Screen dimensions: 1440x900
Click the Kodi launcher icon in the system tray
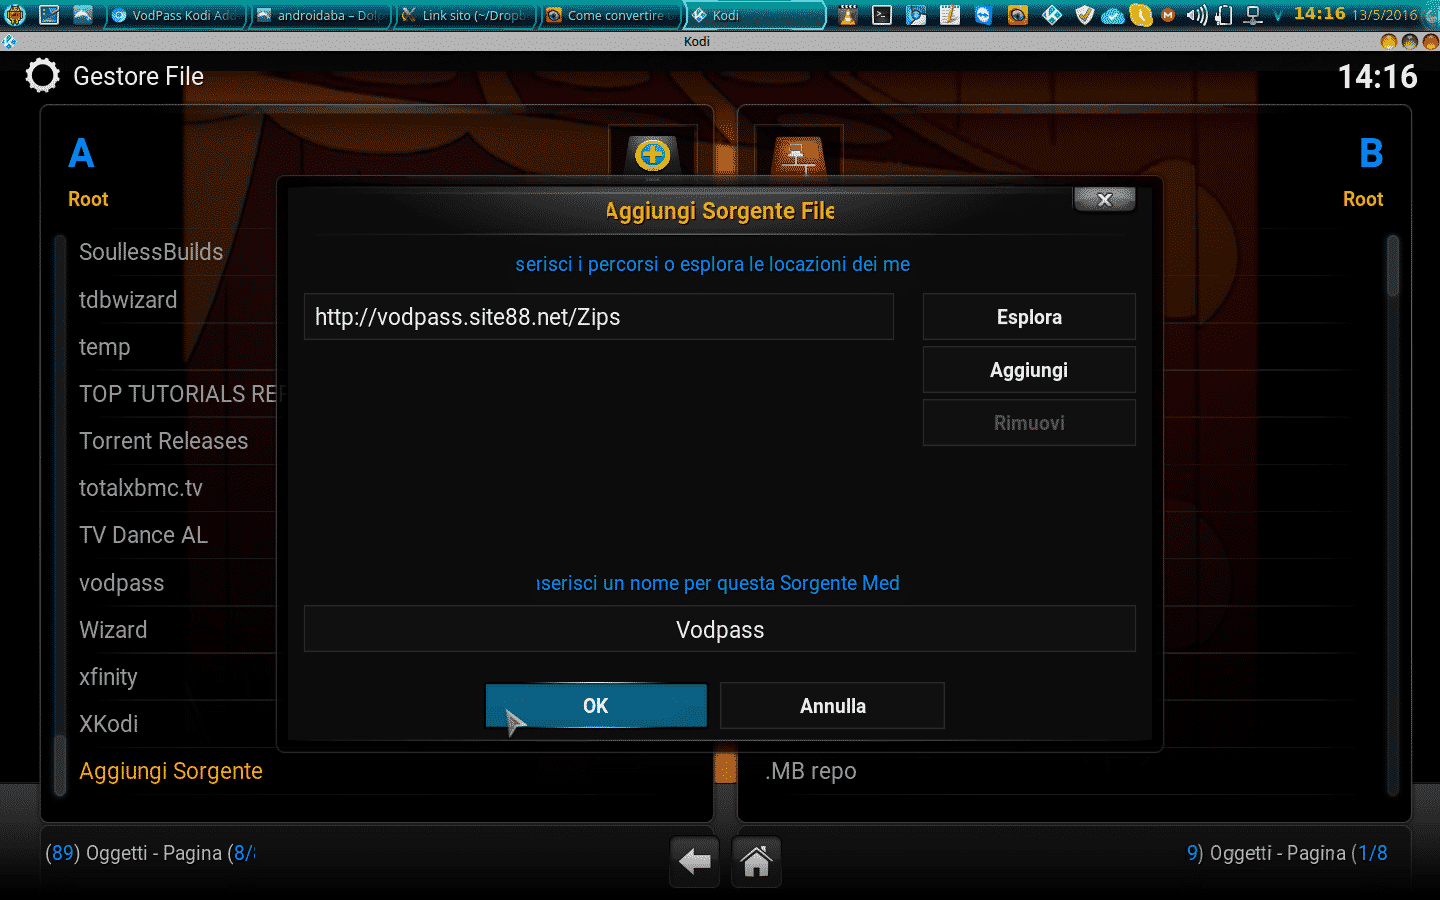1052,15
